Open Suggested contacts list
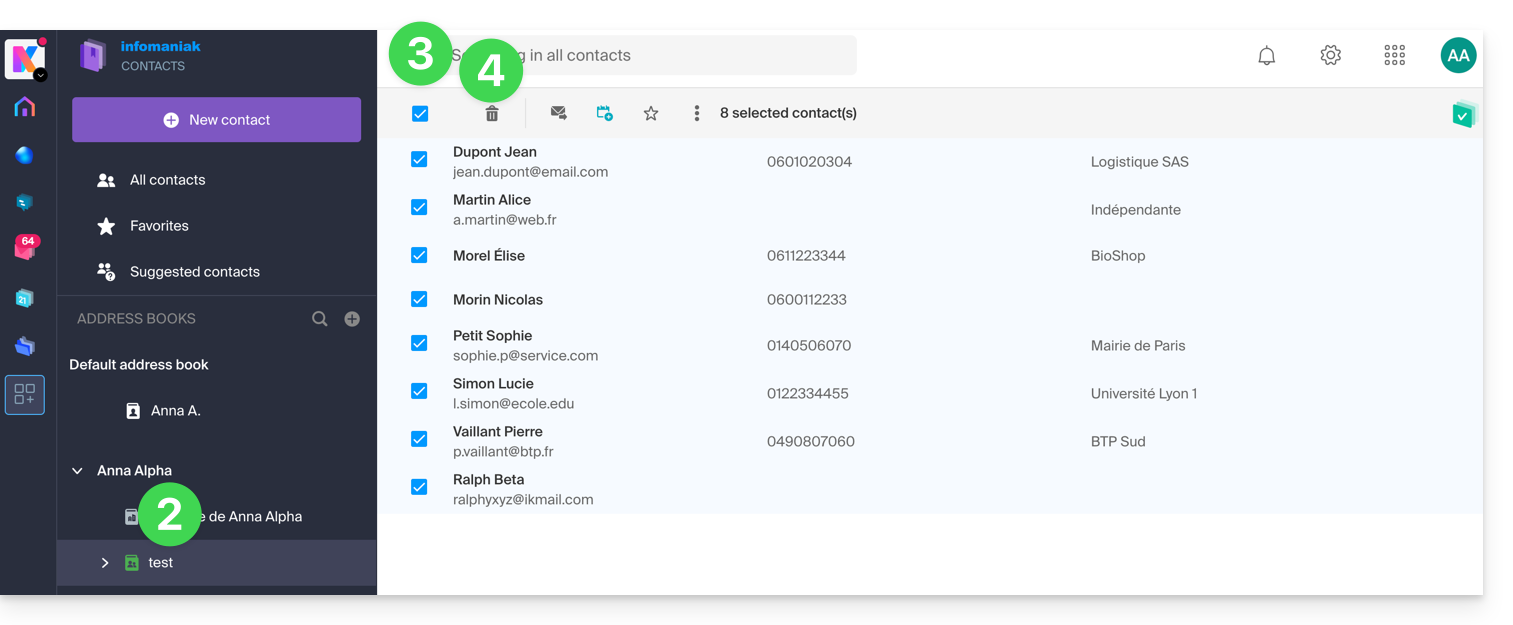Viewport: 1513px width, 625px height. 194,272
